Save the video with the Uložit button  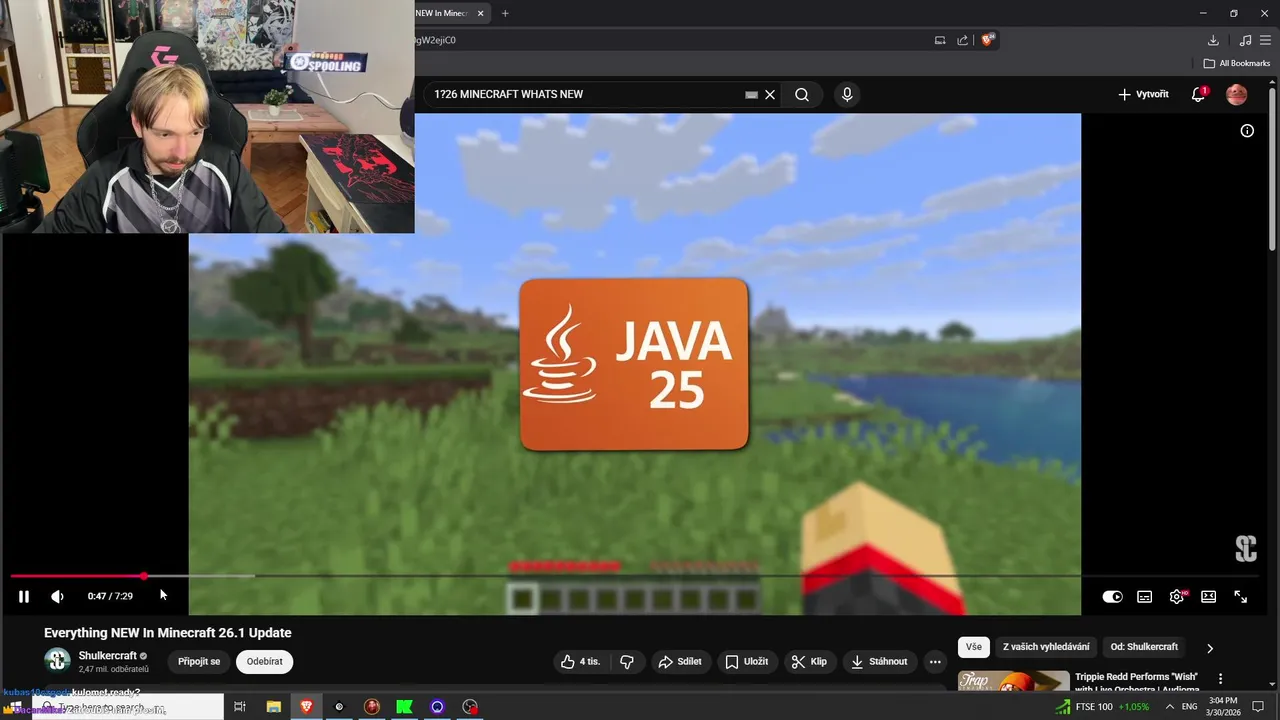(747, 661)
